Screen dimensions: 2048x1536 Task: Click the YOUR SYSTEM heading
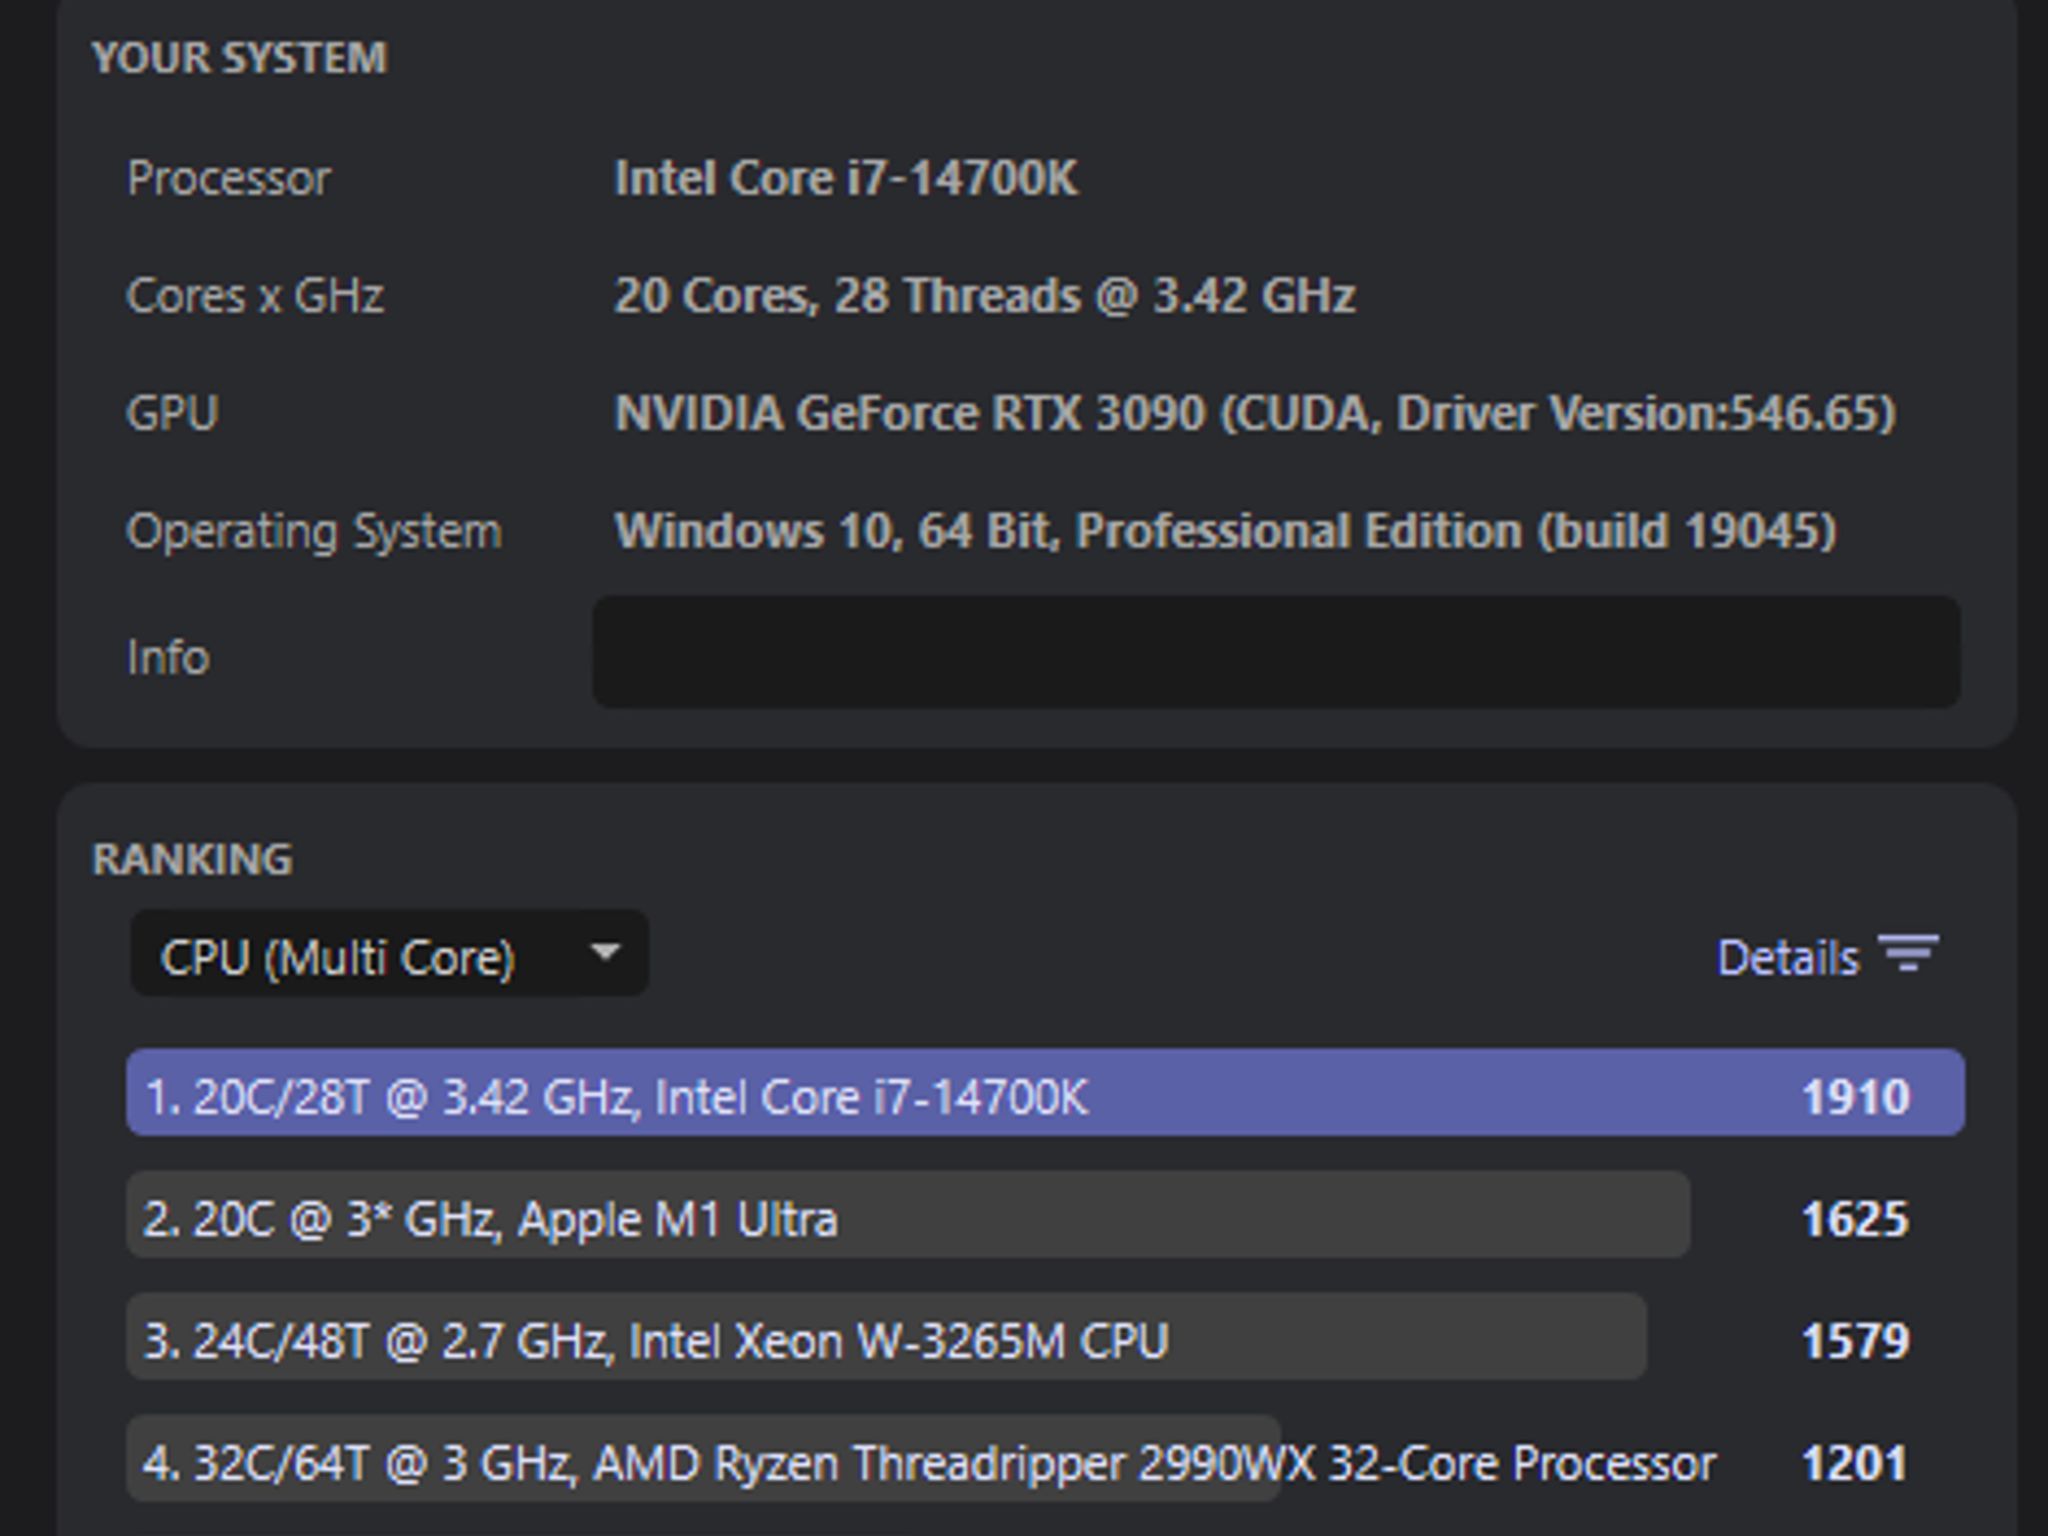click(x=239, y=57)
